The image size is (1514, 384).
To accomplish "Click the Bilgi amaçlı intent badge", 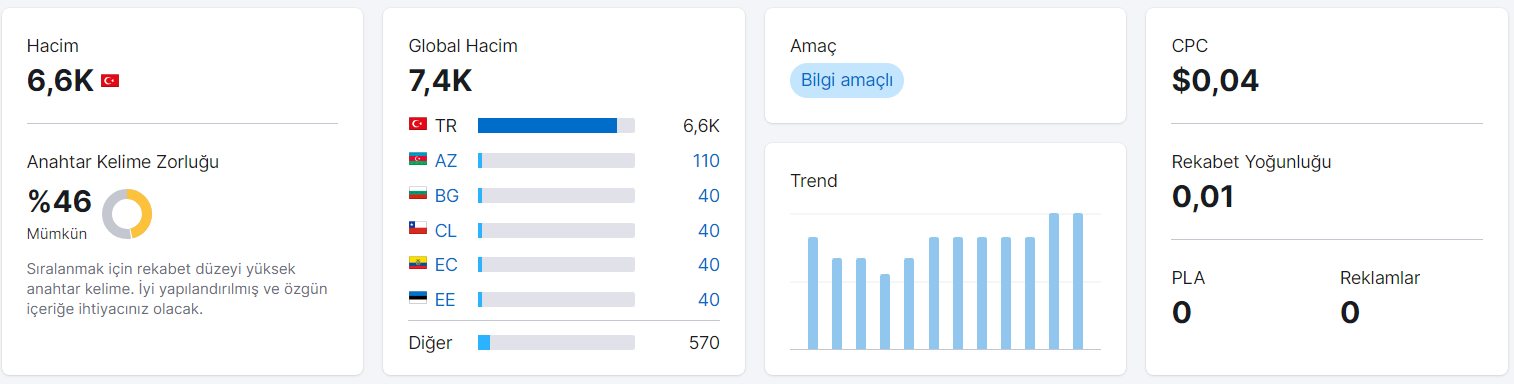I will 847,81.
